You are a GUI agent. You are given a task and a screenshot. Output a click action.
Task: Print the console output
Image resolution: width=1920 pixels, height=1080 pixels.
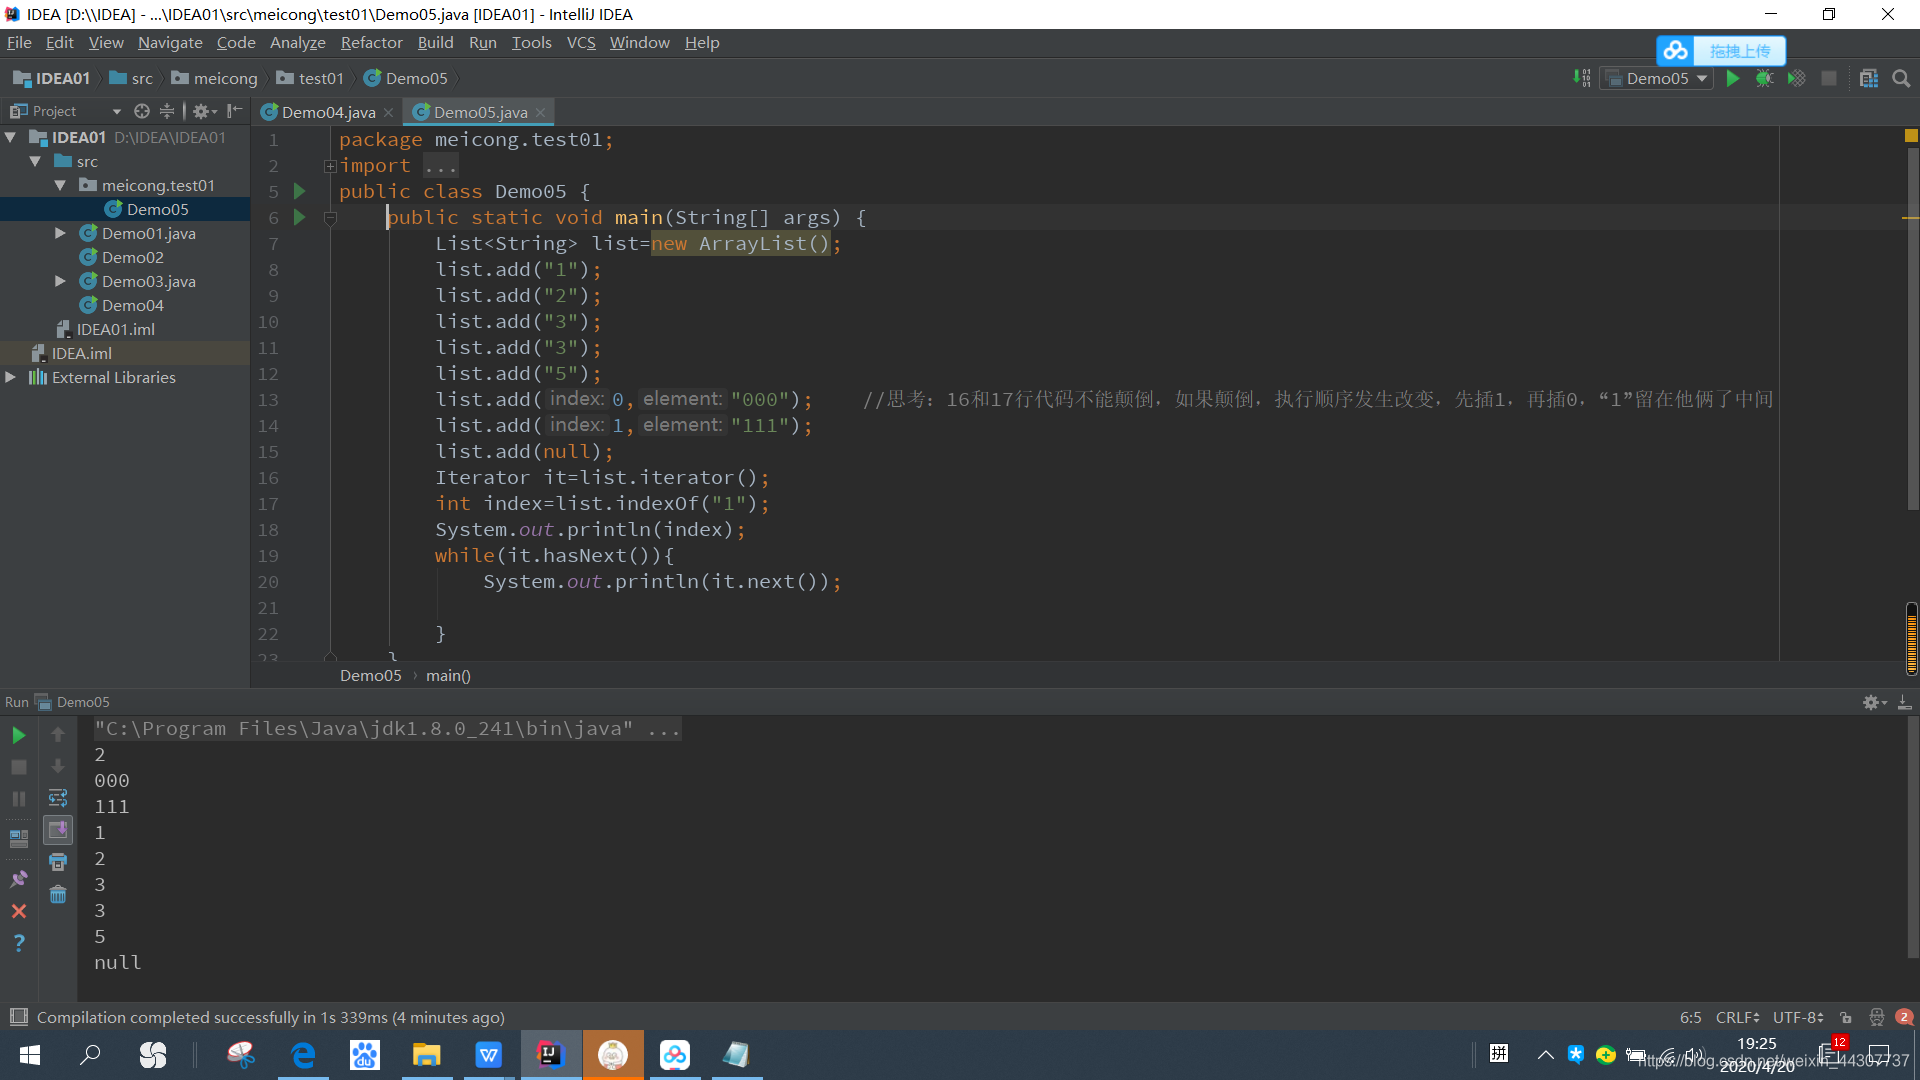pos(58,862)
